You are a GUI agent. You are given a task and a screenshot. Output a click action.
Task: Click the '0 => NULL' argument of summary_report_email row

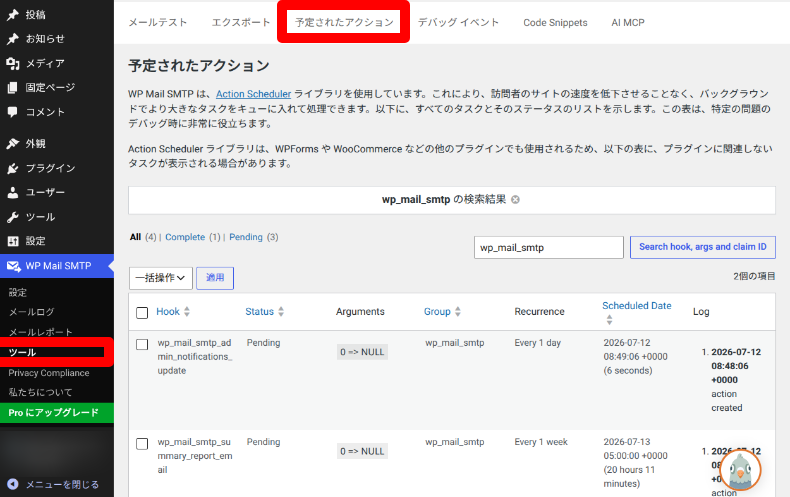[362, 451]
